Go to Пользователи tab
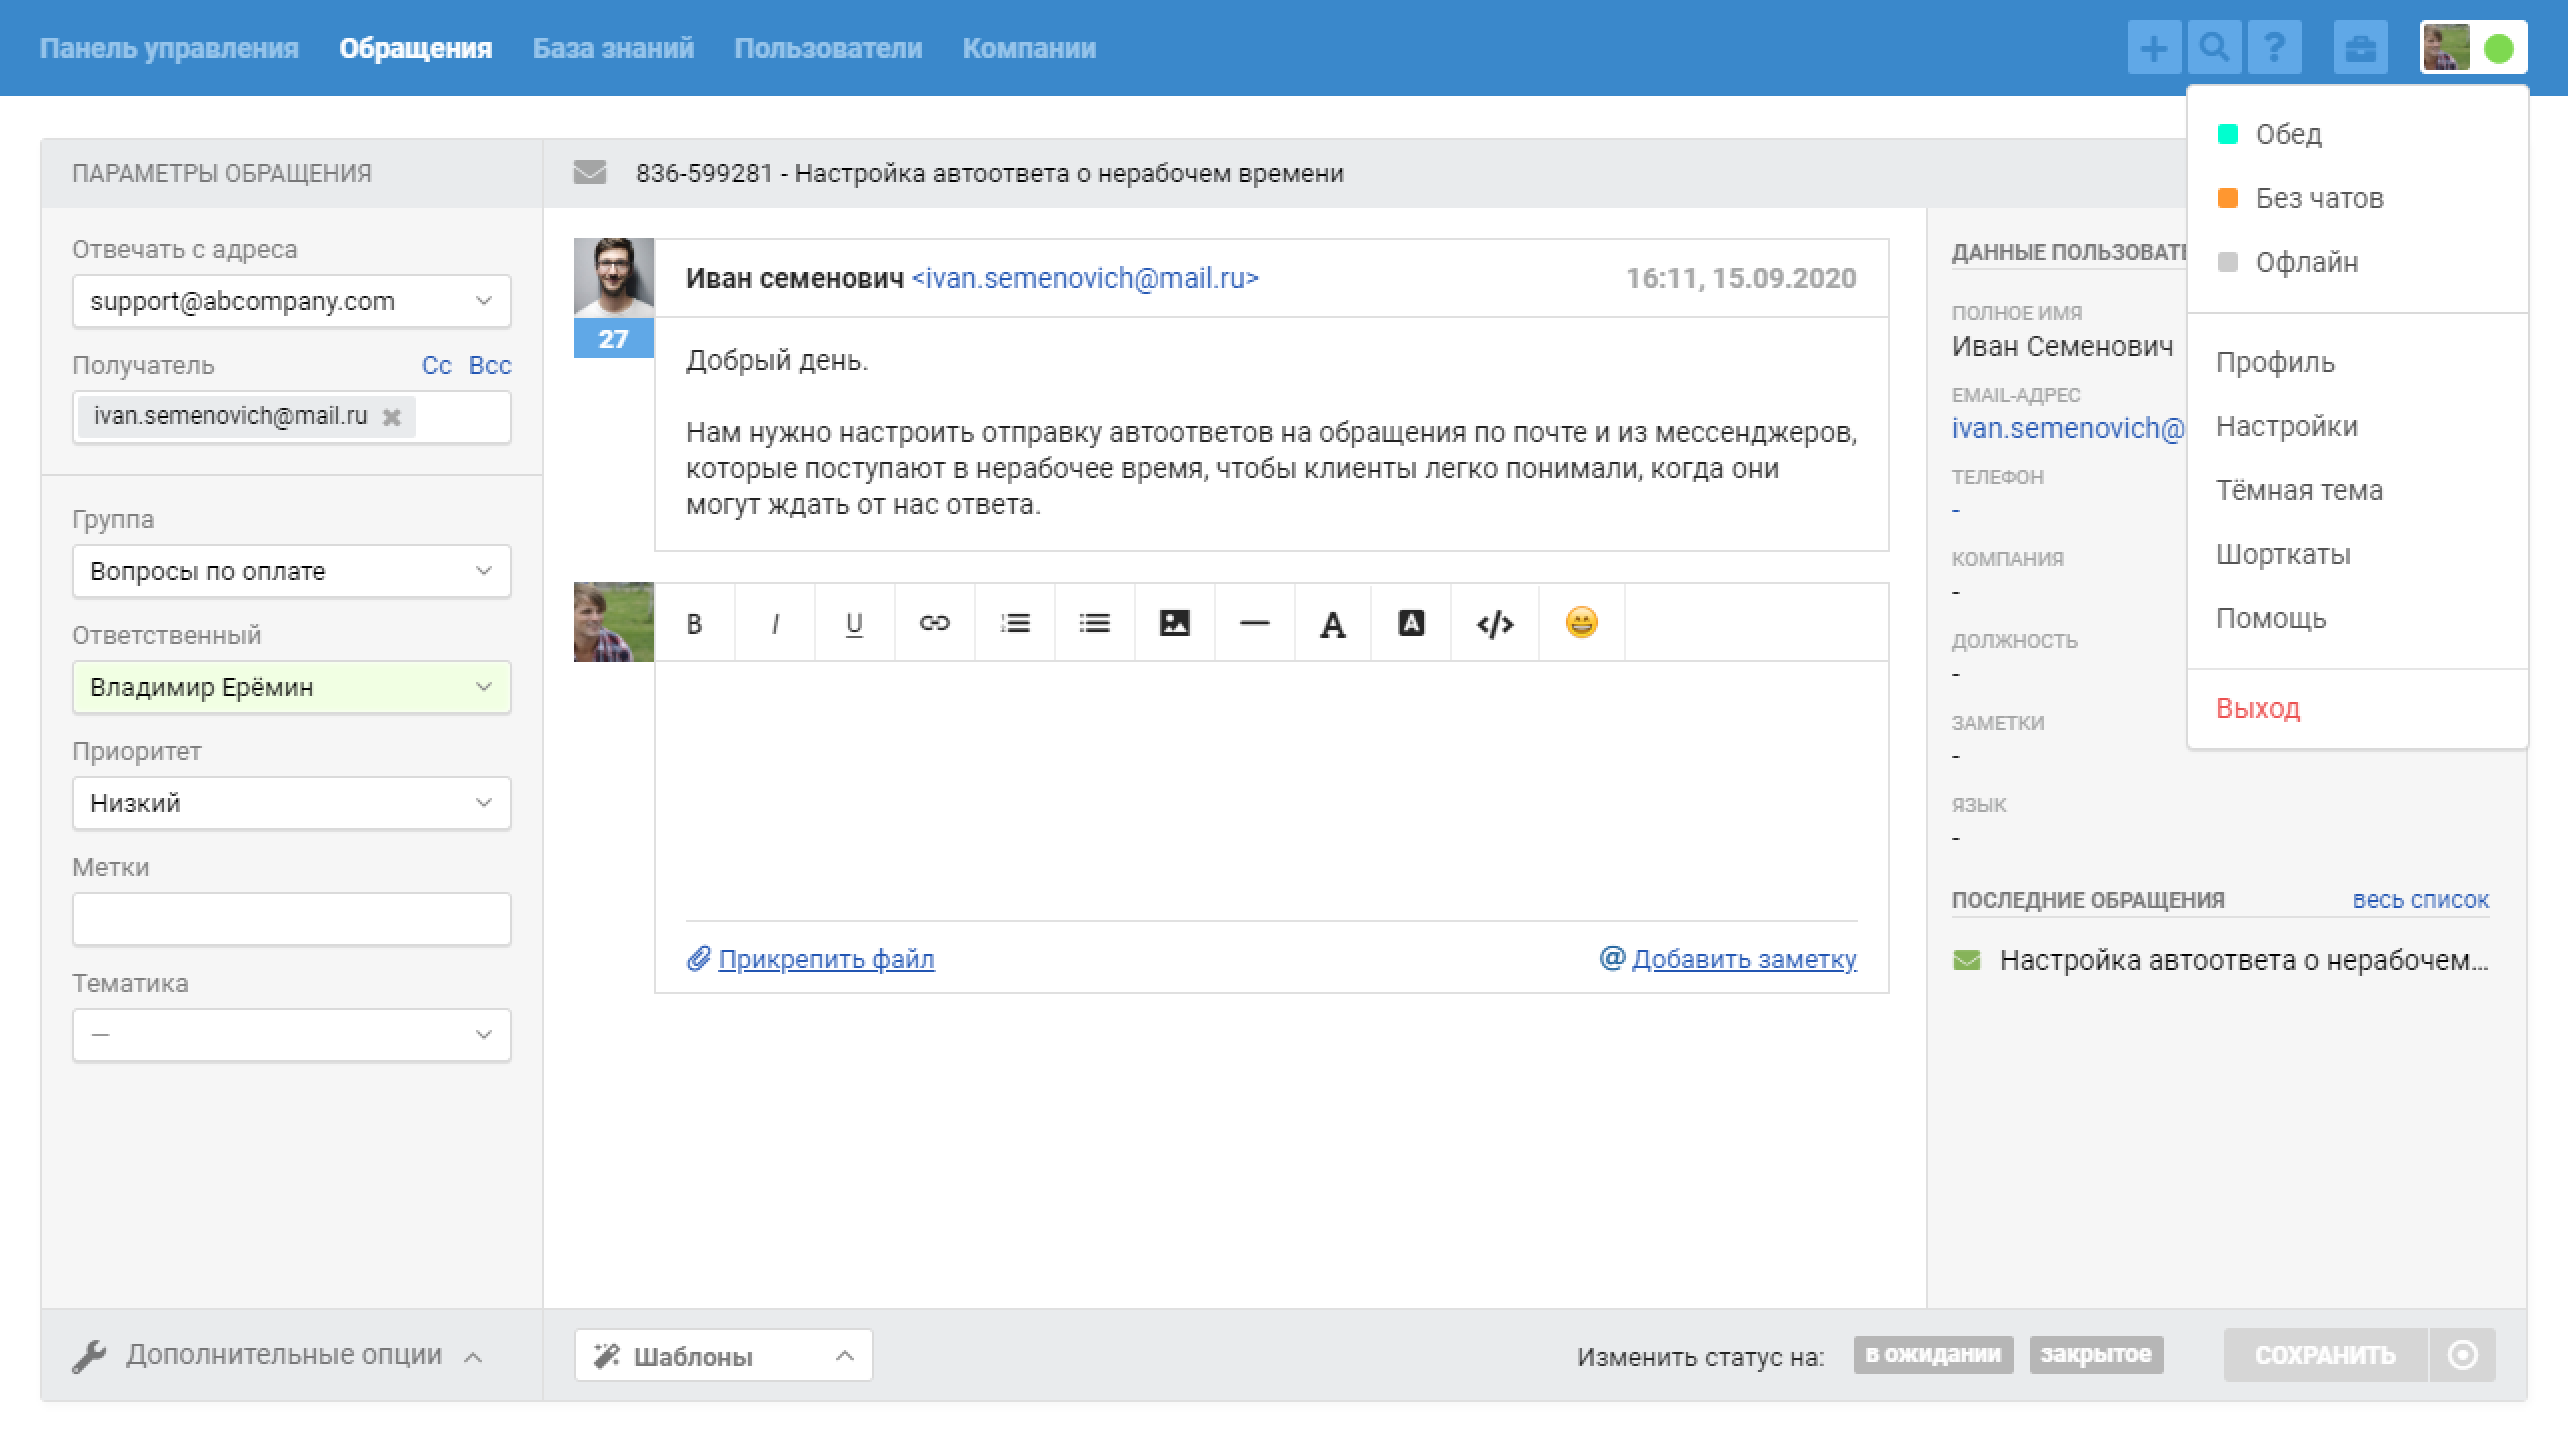This screenshot has height=1442, width=2568. [x=828, y=48]
